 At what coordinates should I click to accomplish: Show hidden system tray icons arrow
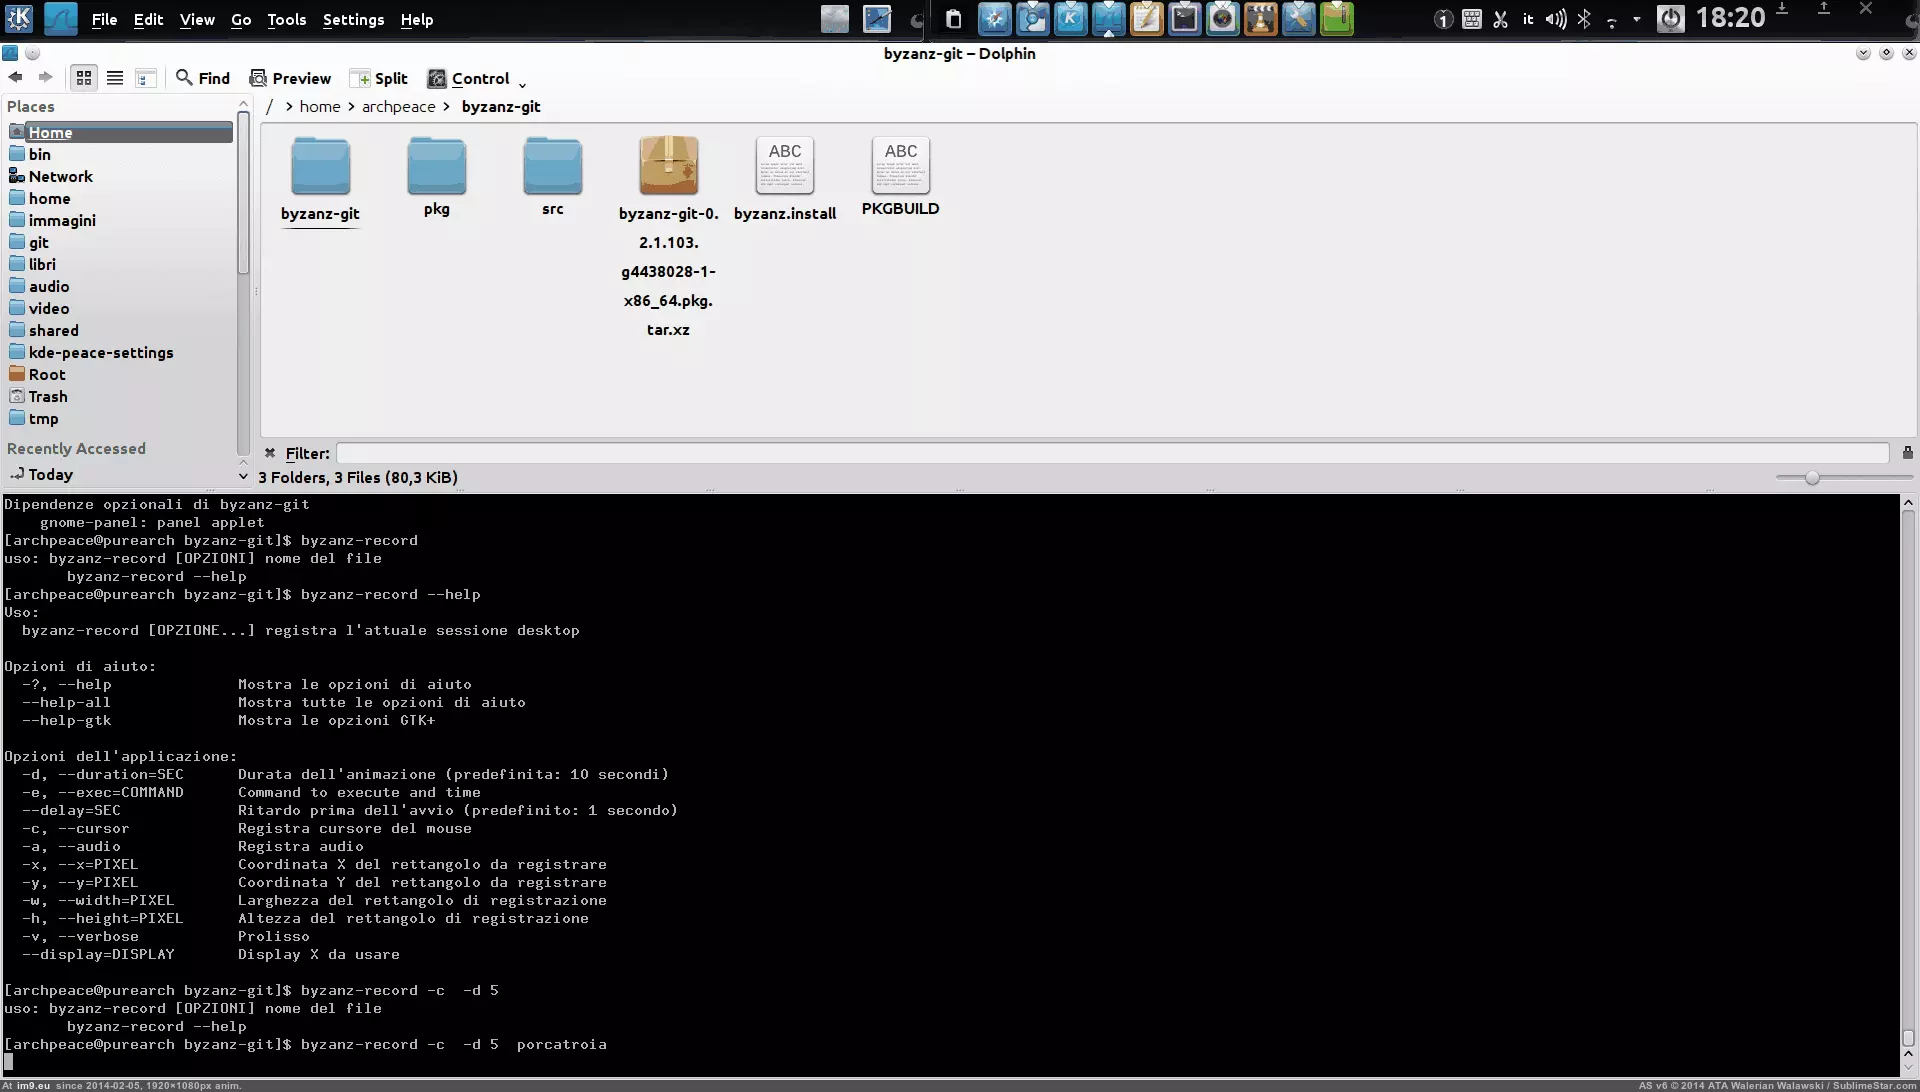pos(1636,19)
